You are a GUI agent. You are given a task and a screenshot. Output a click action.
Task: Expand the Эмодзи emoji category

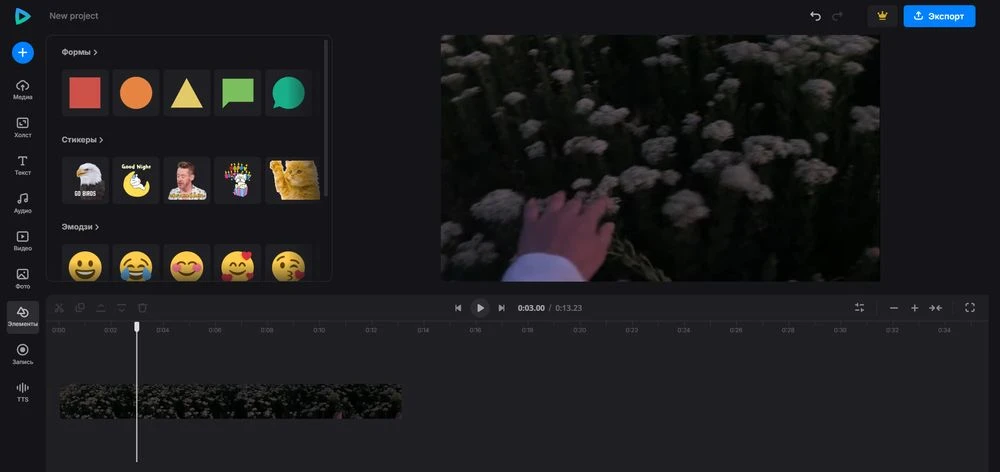tap(80, 227)
